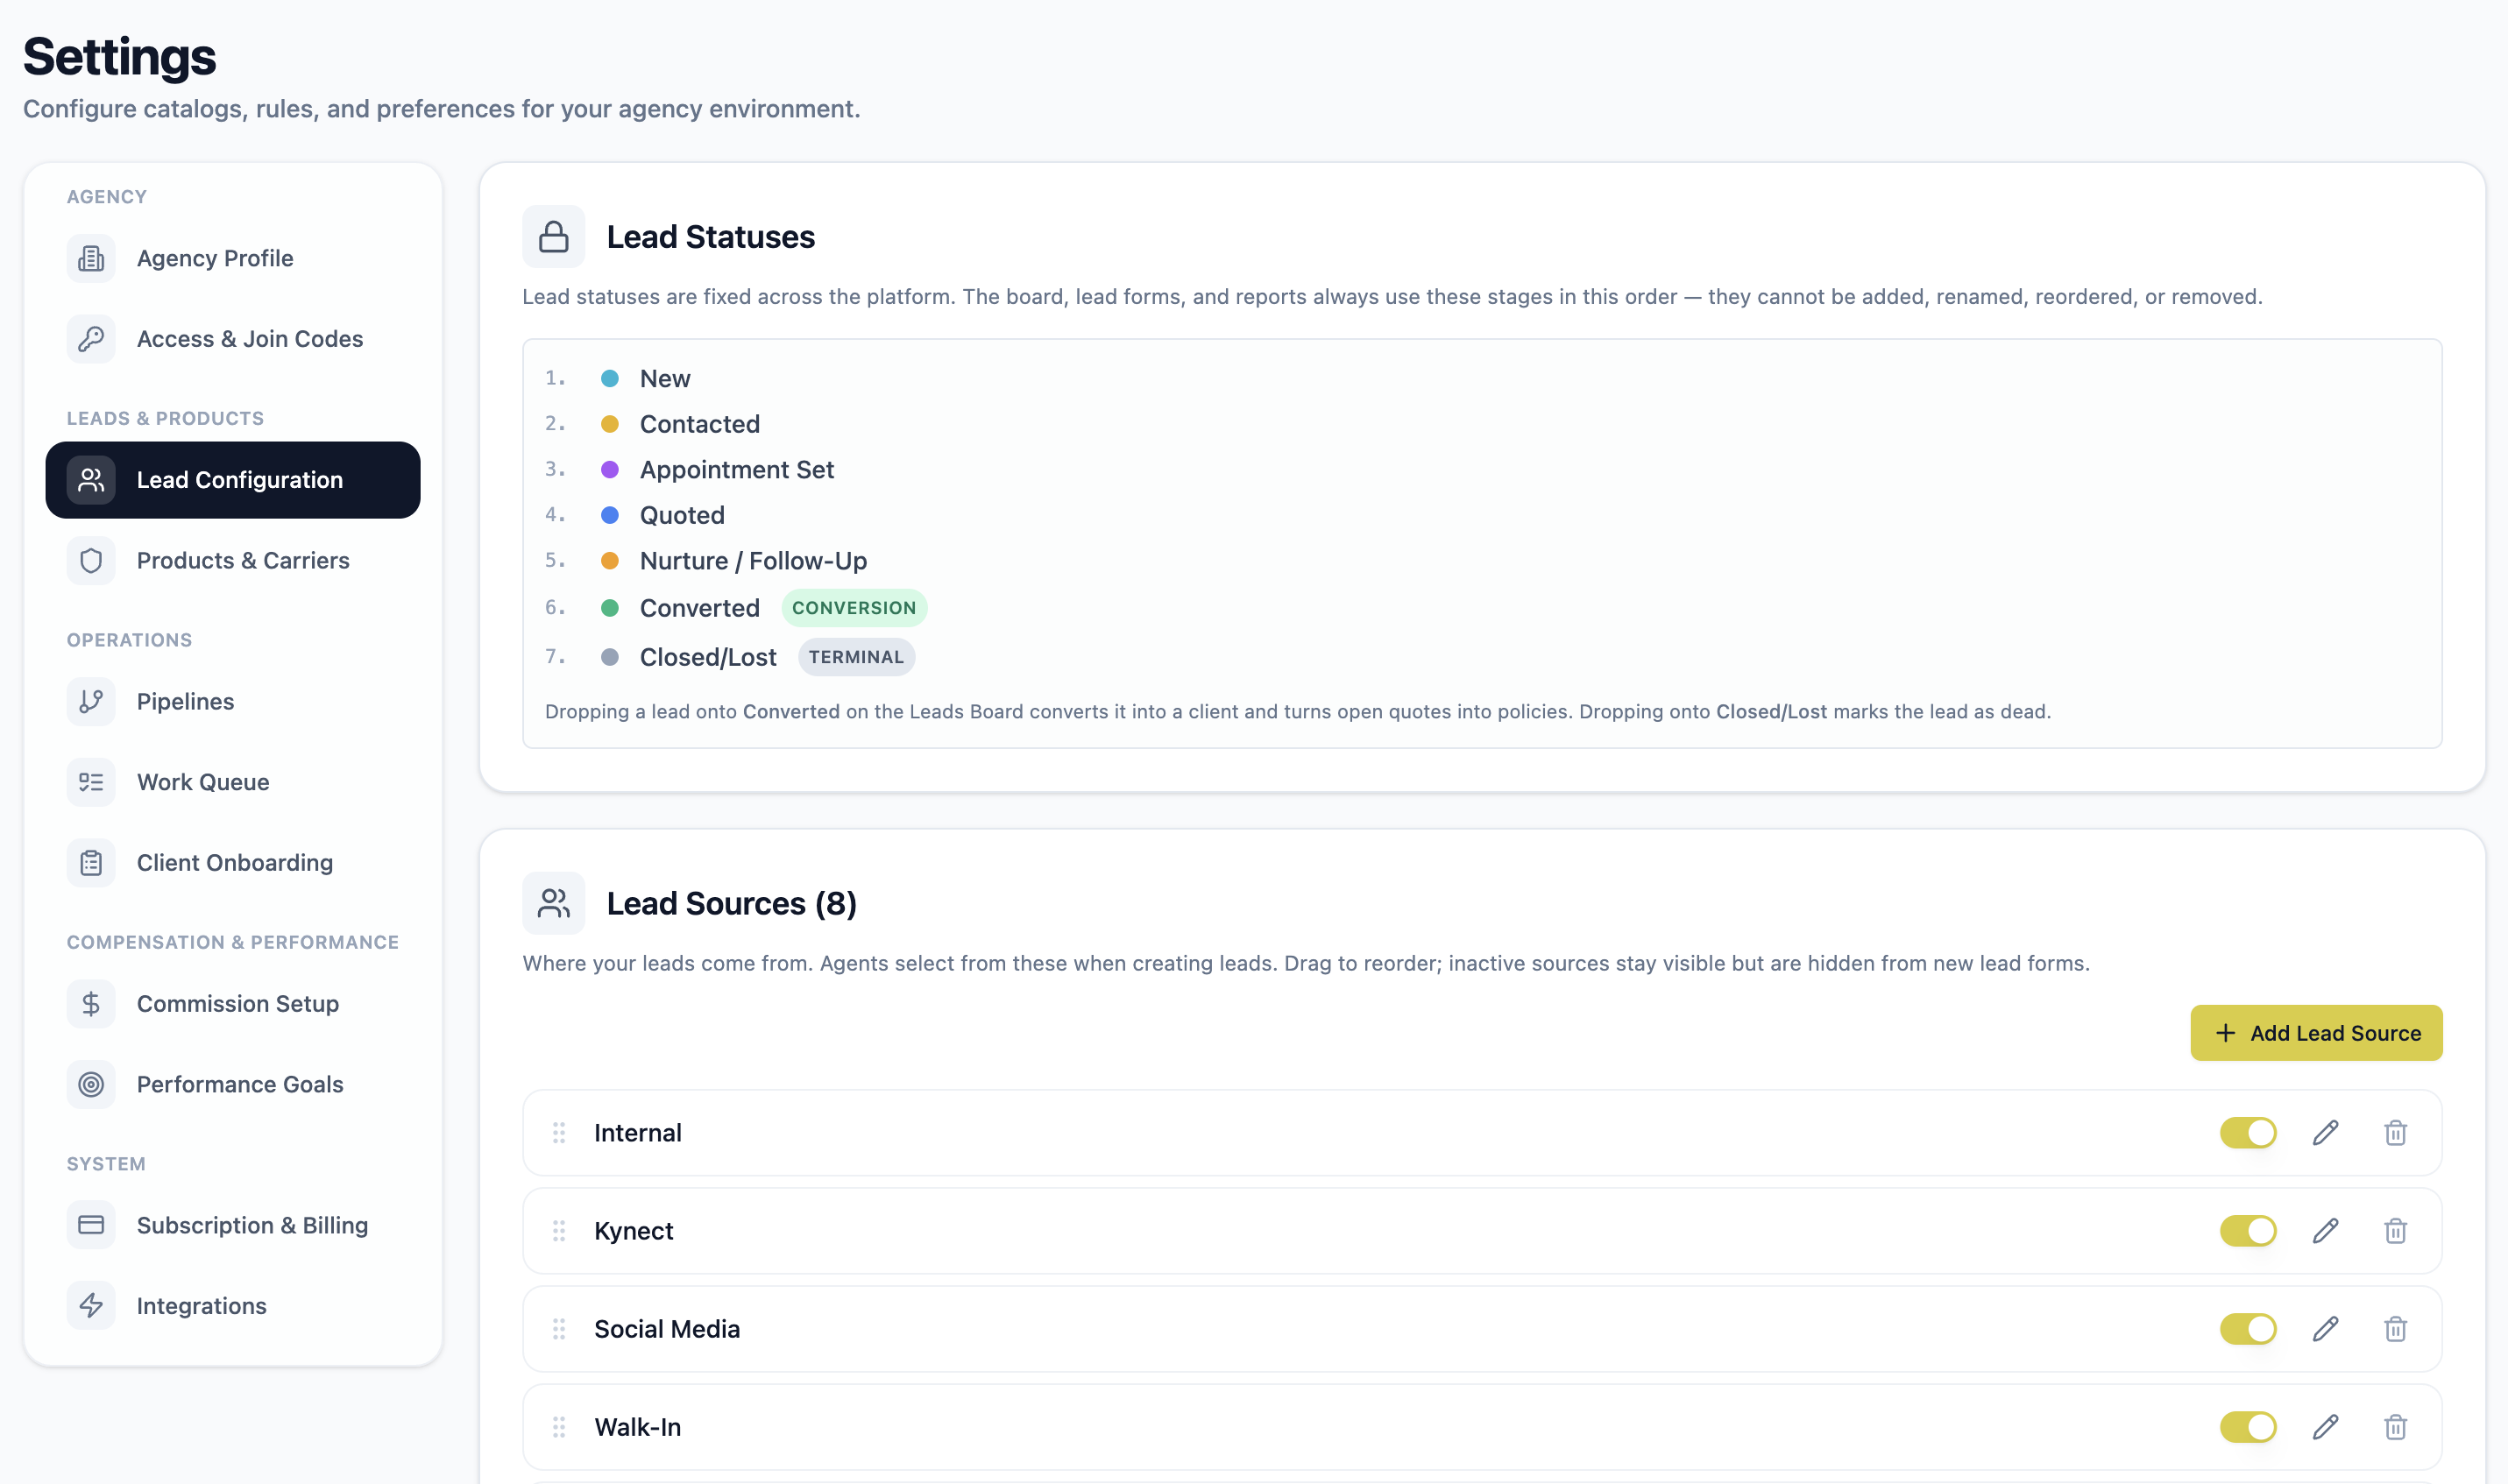Disable the Kynect lead source
The height and width of the screenshot is (1484, 2508).
[2248, 1231]
